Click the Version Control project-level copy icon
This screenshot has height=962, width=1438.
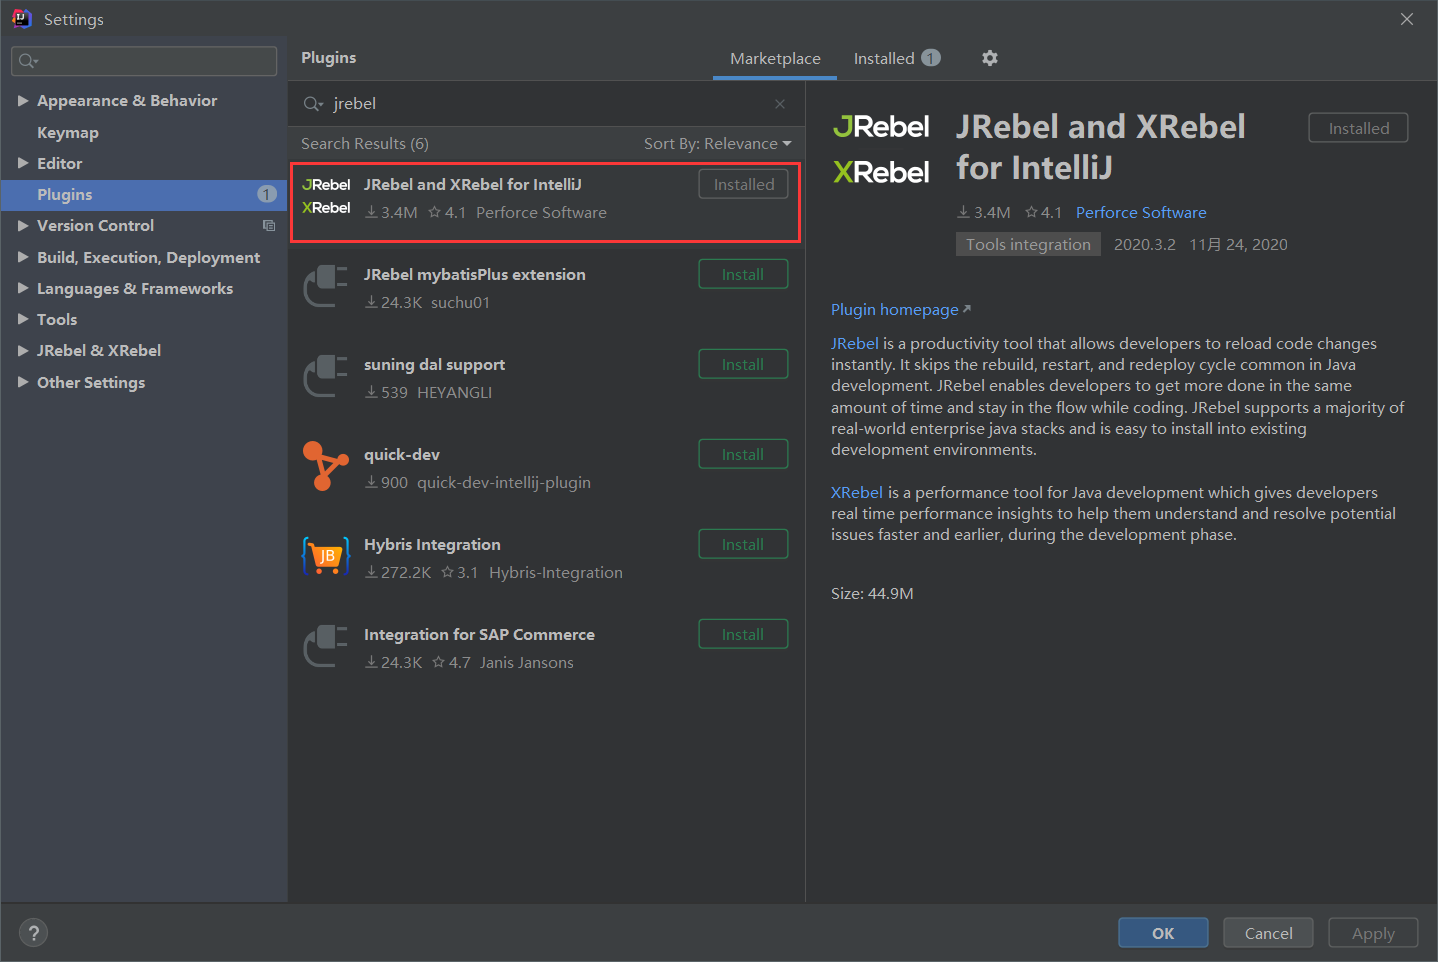pos(268,226)
